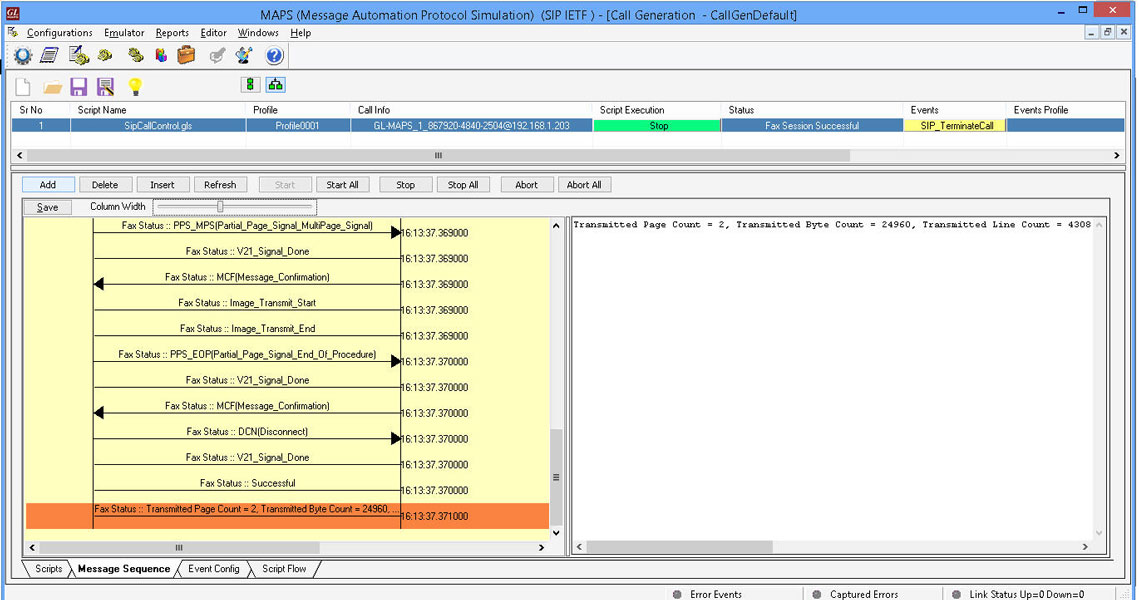This screenshot has width=1139, height=600.
Task: Click the Error Events status indicator dot
Action: (677, 594)
